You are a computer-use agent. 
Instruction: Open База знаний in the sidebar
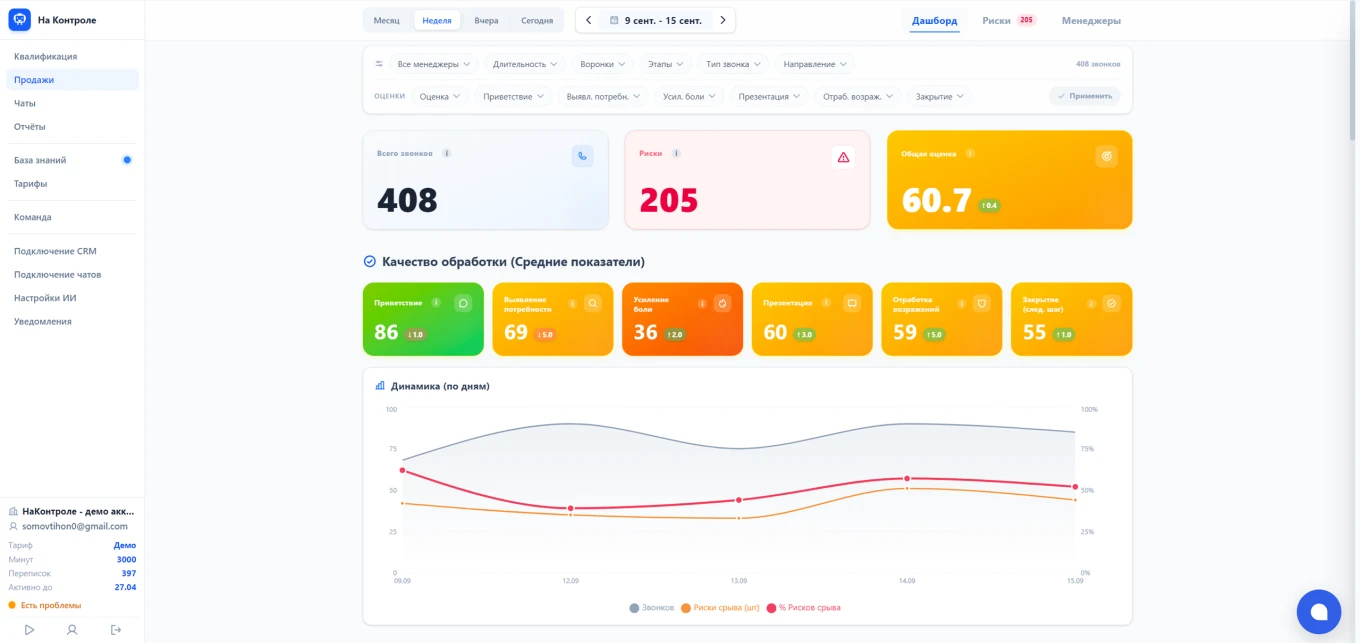(72, 160)
